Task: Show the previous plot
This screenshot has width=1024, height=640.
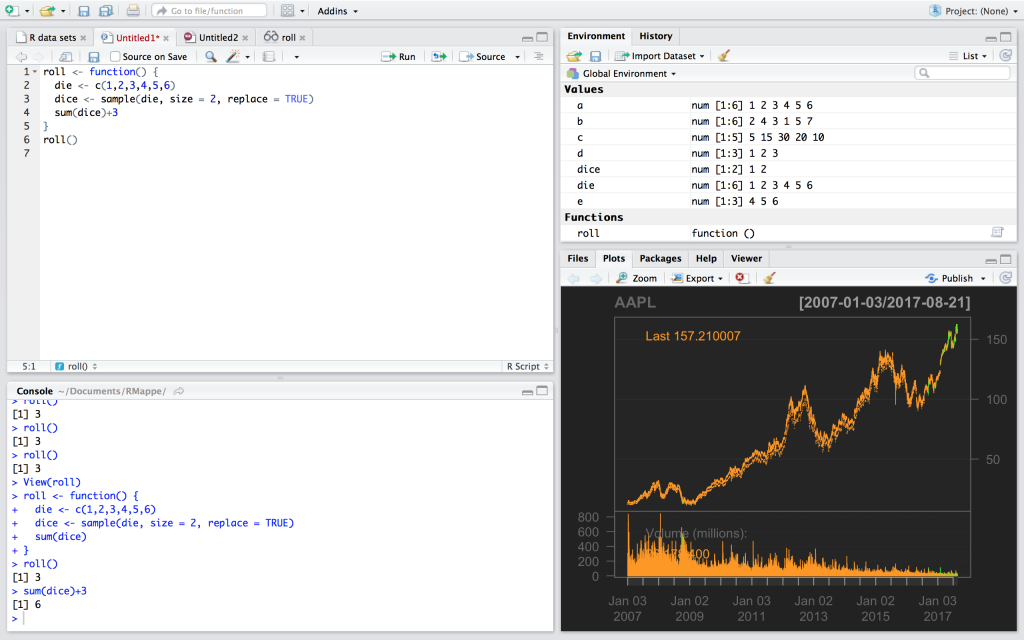Action: (573, 278)
